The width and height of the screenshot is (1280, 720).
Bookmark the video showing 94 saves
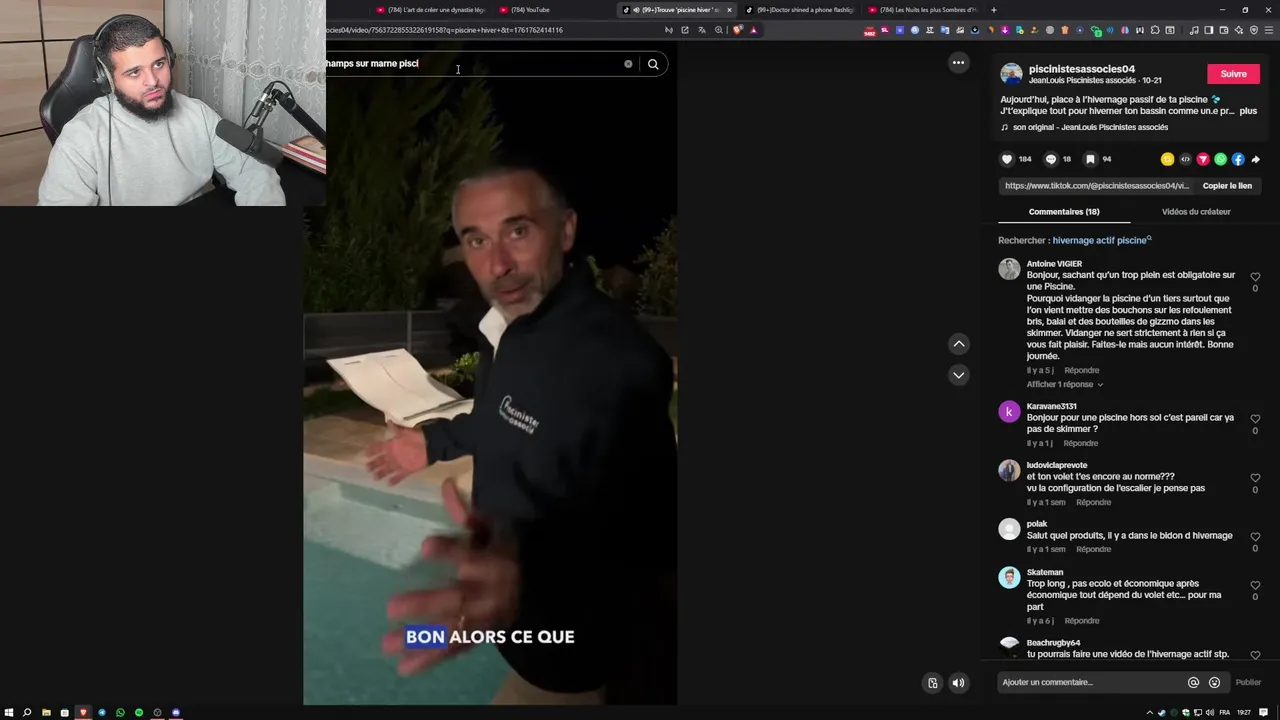(1090, 159)
